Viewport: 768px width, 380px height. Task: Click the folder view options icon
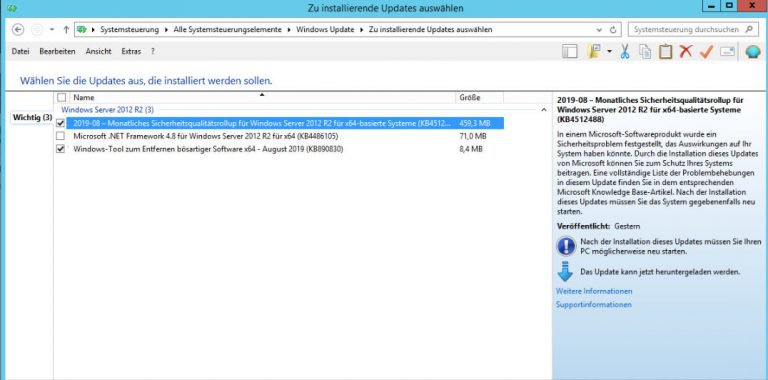click(594, 51)
